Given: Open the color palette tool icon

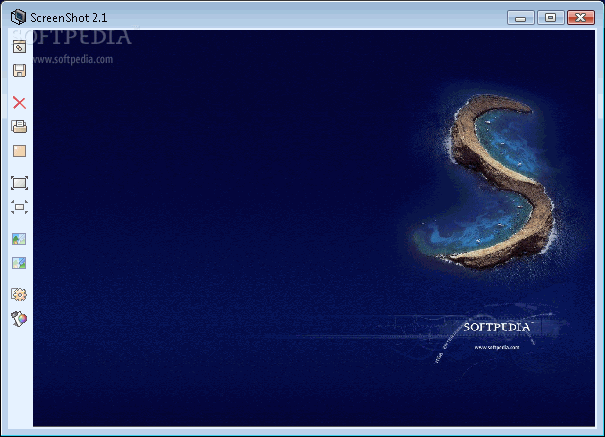Looking at the screenshot, I should [x=19, y=319].
